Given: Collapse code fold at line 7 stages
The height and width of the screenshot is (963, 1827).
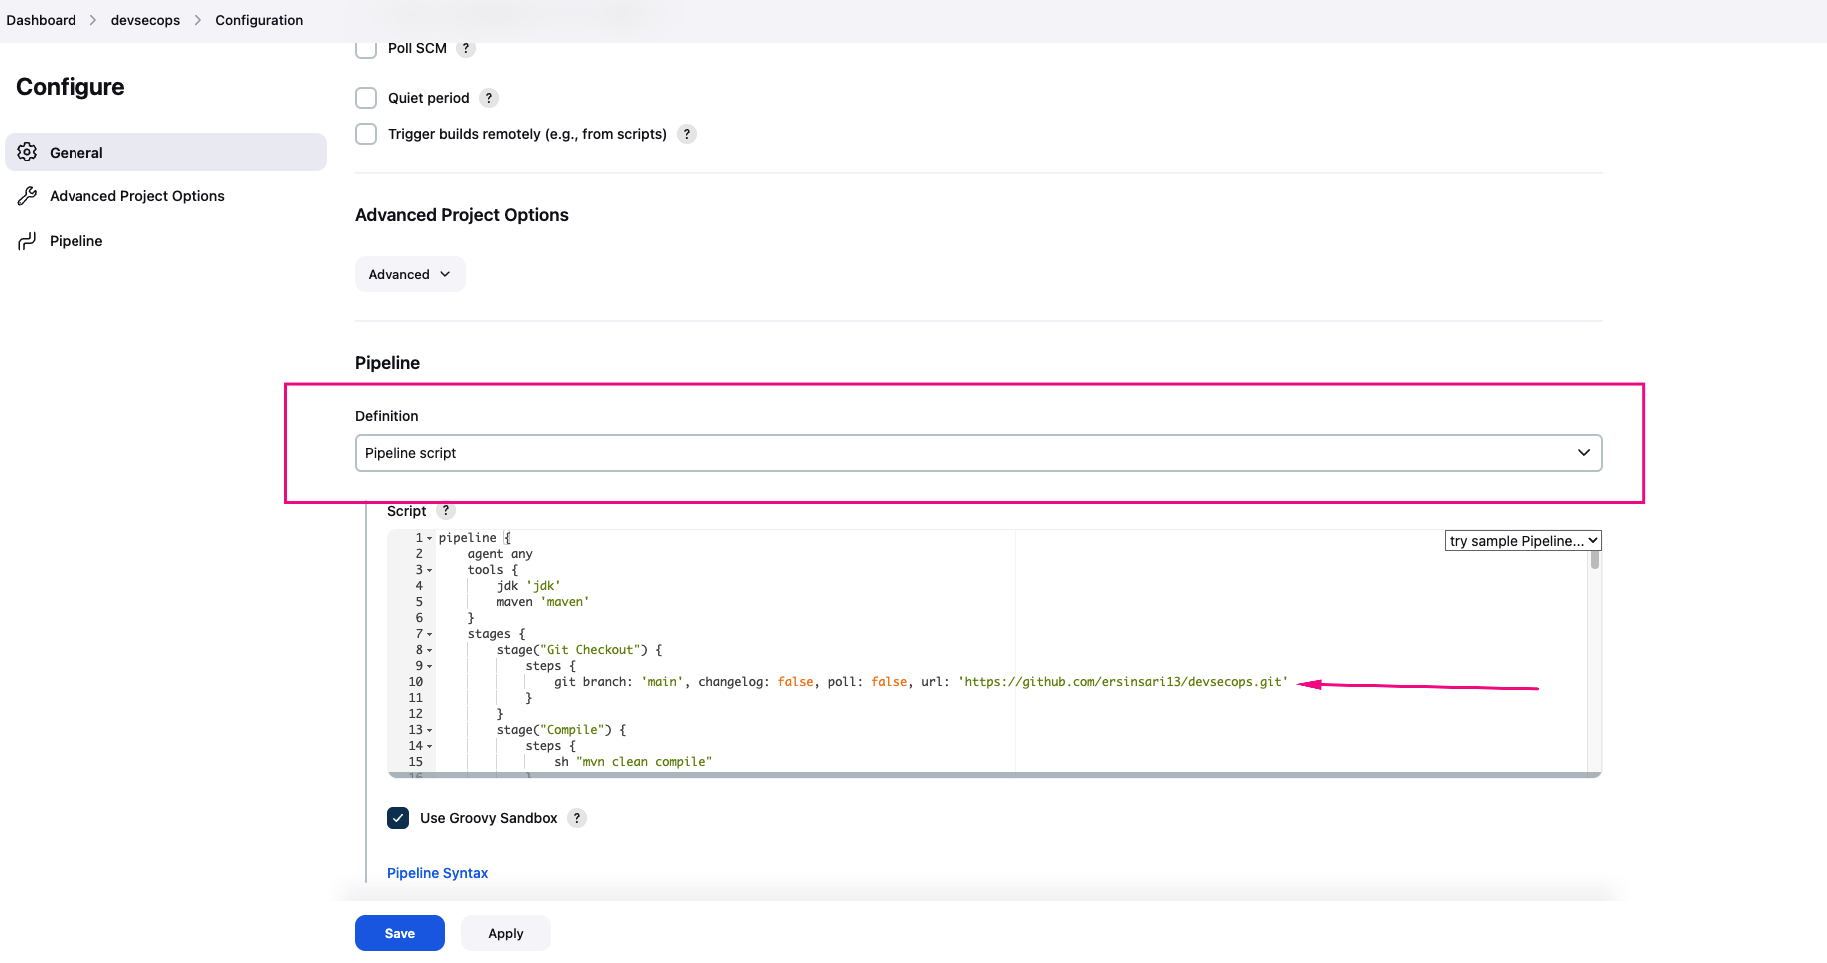Looking at the screenshot, I should click(430, 634).
